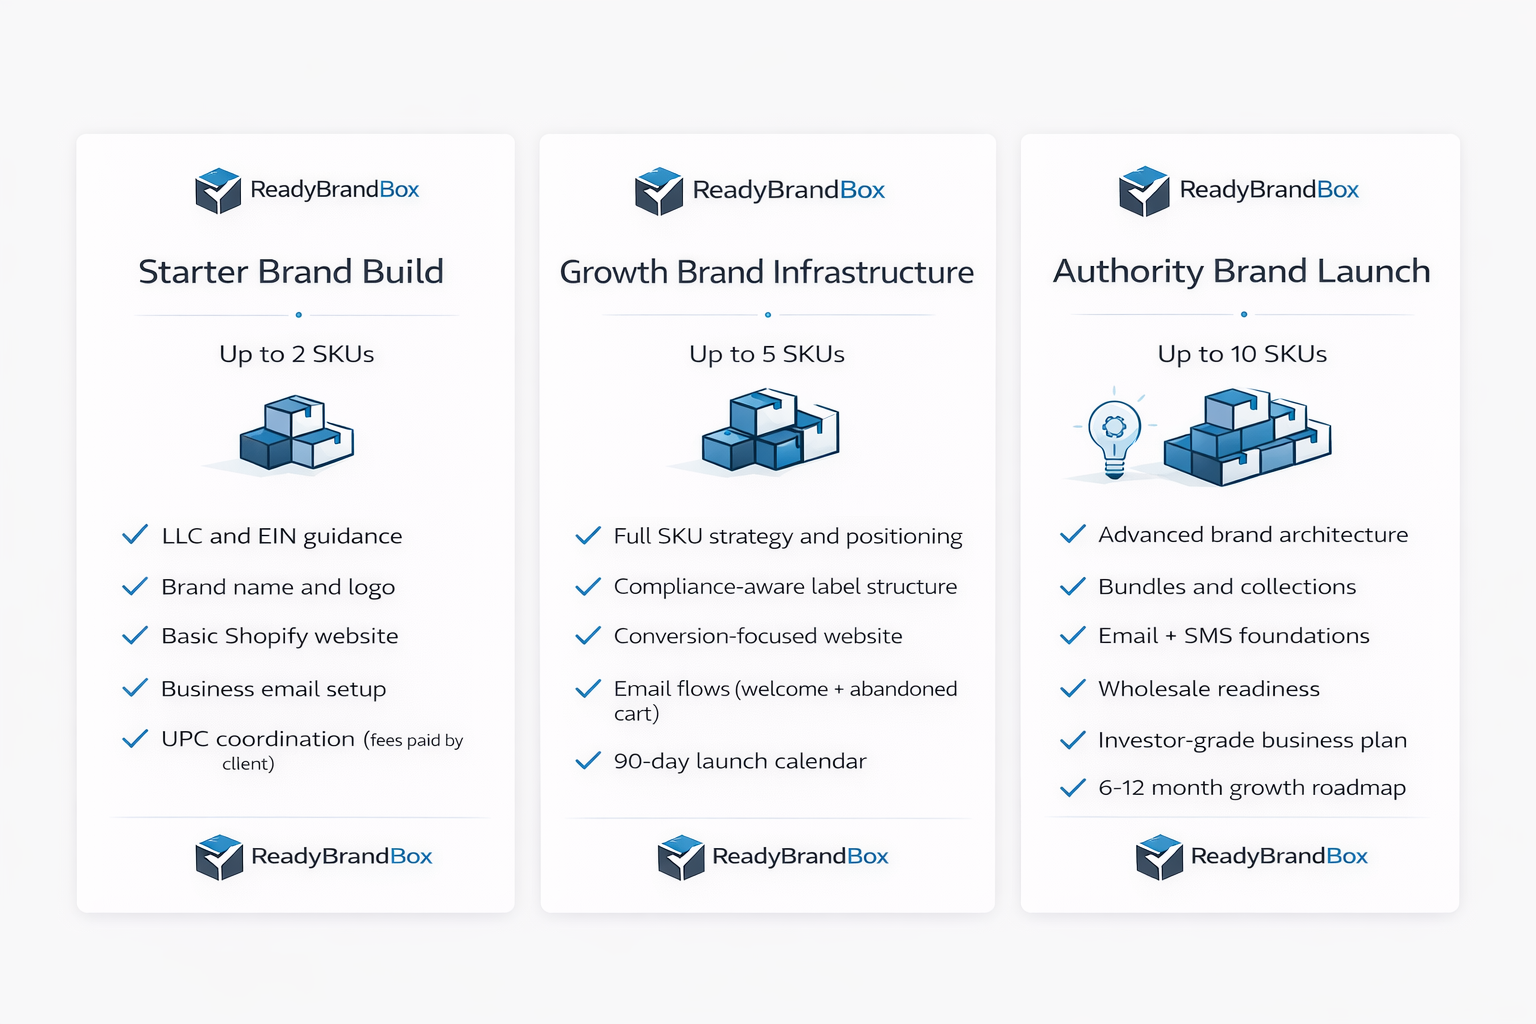Select the Authority Brand Launch heading

tap(1241, 271)
